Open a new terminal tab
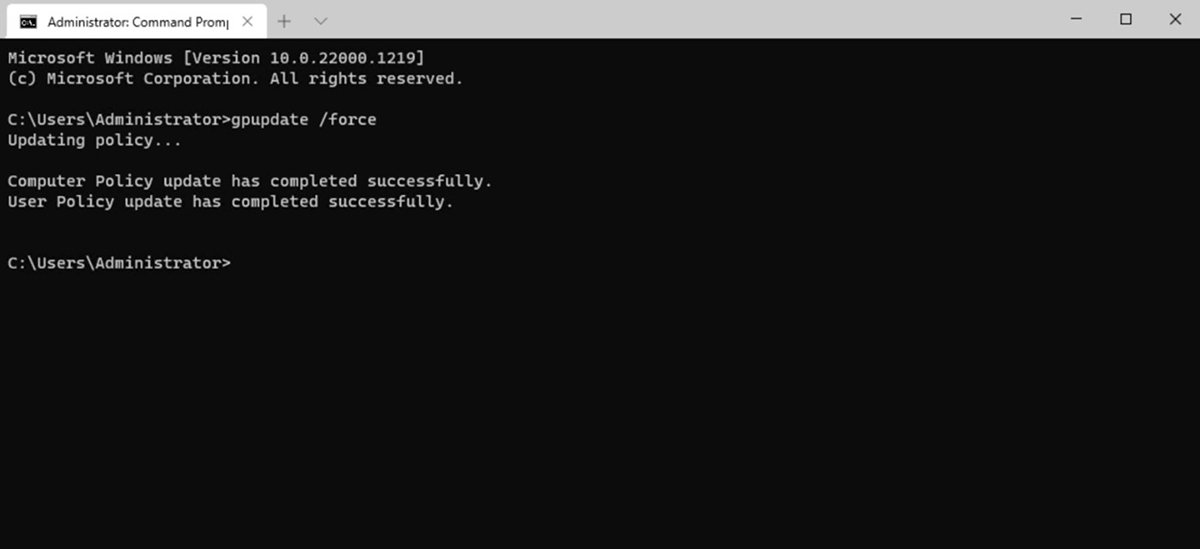1200x549 pixels. (x=284, y=21)
